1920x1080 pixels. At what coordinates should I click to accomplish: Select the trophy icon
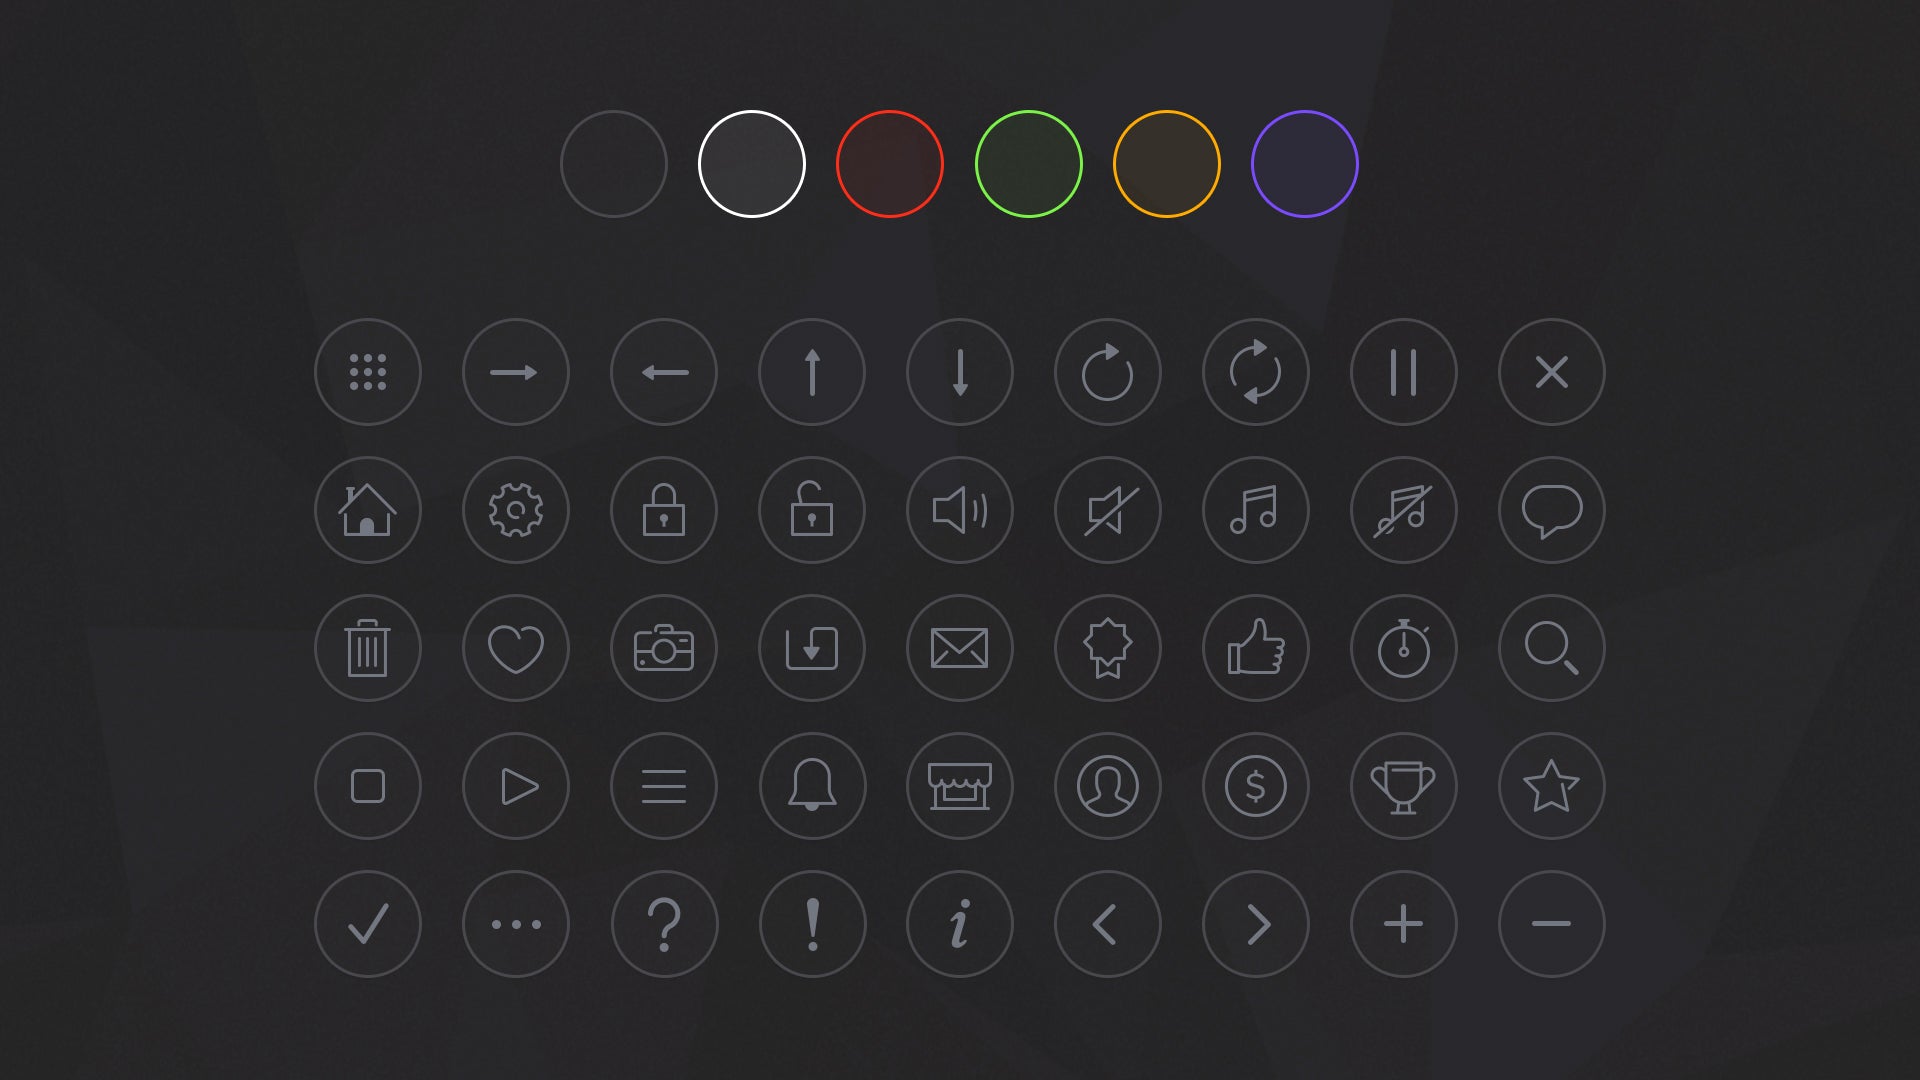[1403, 786]
